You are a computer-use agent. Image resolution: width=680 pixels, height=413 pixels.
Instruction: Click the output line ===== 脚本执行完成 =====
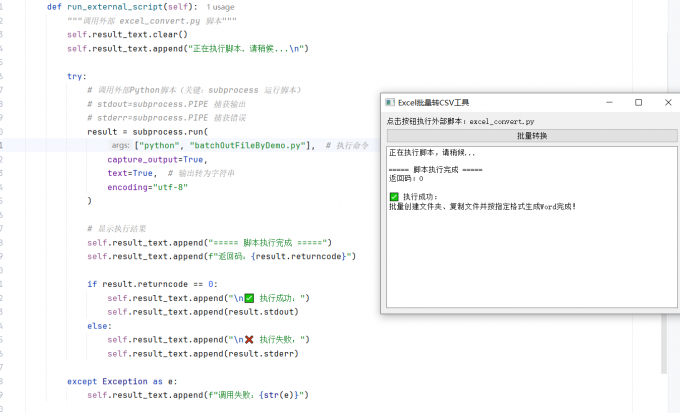(435, 170)
